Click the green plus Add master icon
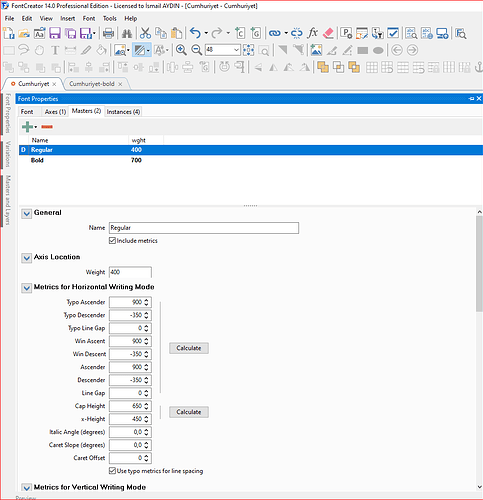The width and height of the screenshot is (483, 500). pos(27,127)
